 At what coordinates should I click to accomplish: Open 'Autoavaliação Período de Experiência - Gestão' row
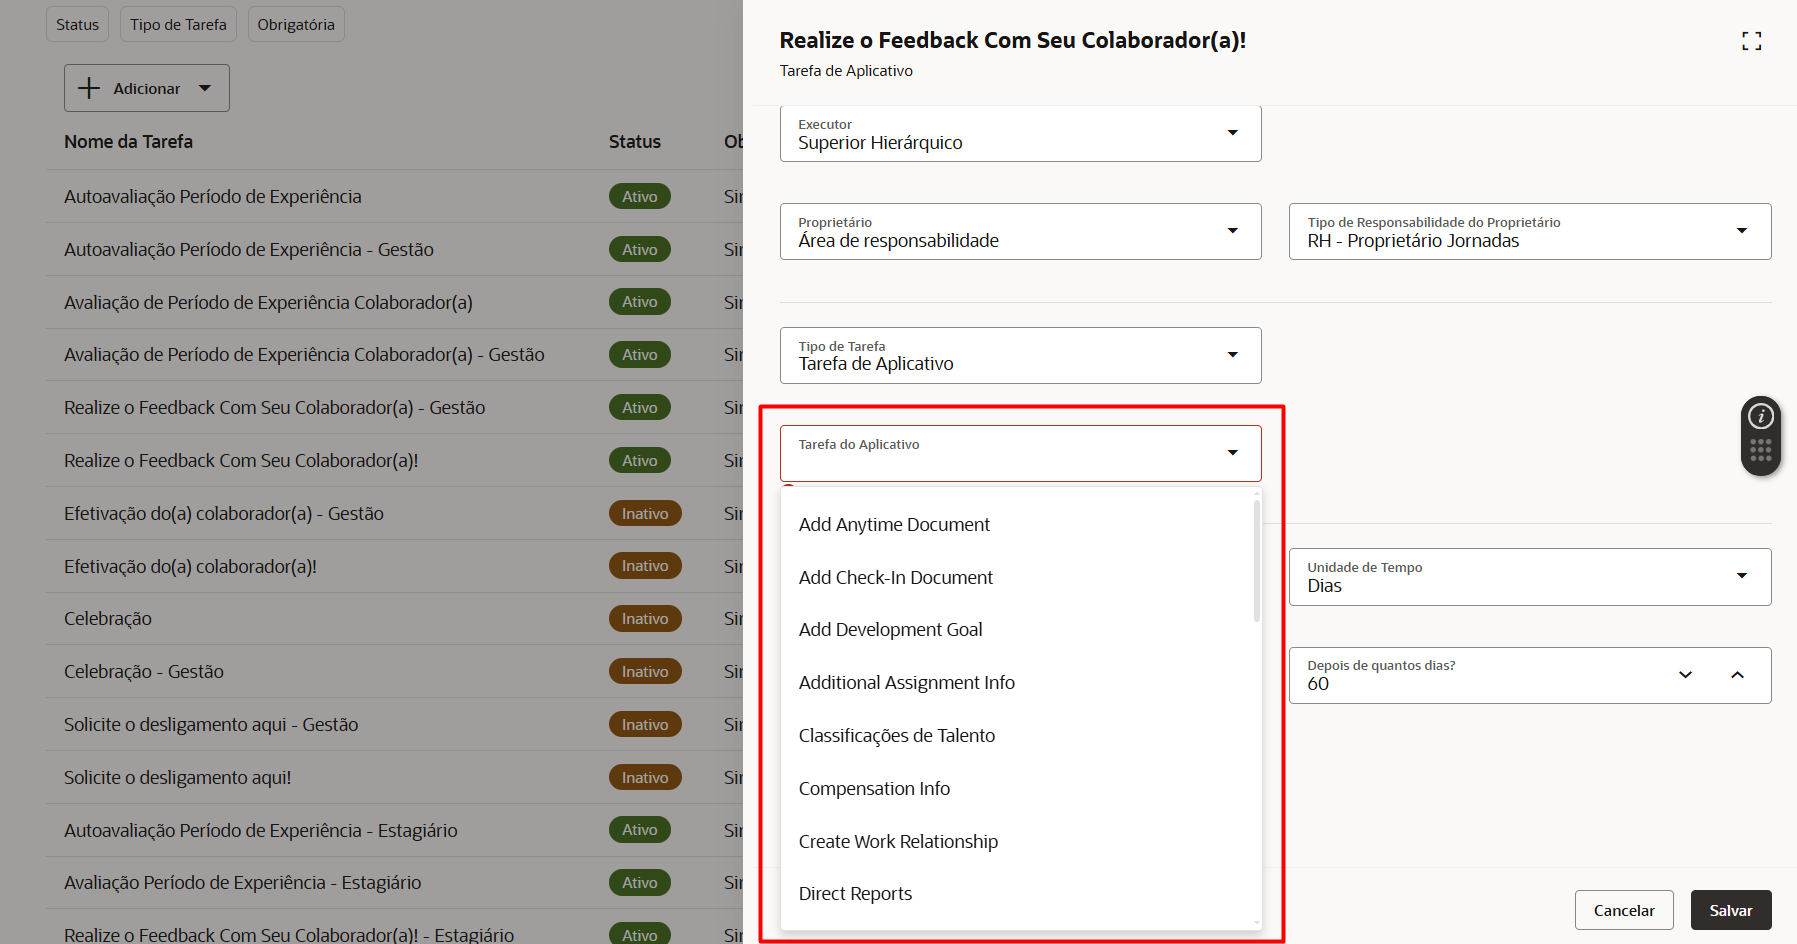click(x=394, y=250)
